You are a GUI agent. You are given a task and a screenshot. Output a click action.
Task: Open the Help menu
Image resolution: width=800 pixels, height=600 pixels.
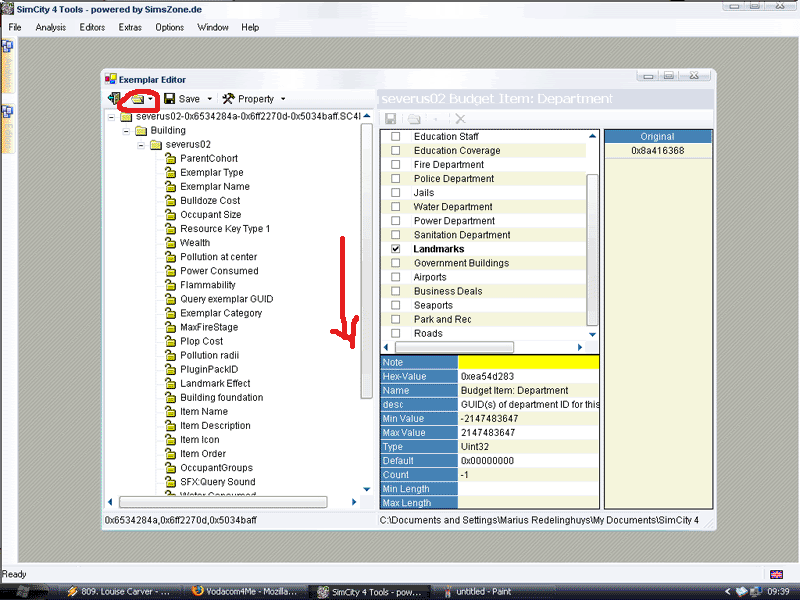pos(250,27)
